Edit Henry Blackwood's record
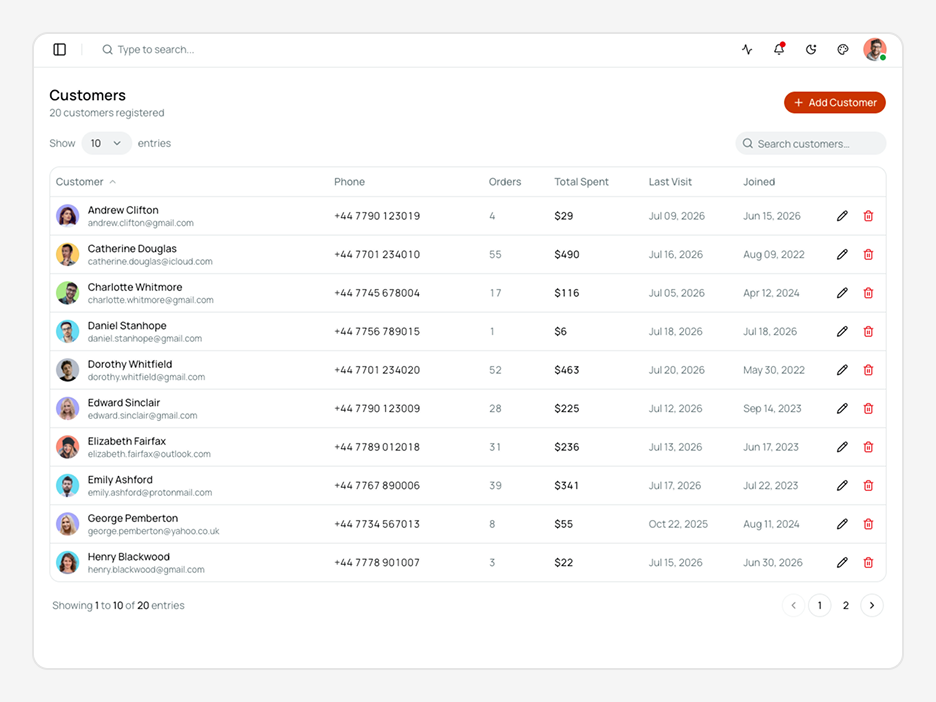The image size is (936, 702). pyautogui.click(x=842, y=562)
